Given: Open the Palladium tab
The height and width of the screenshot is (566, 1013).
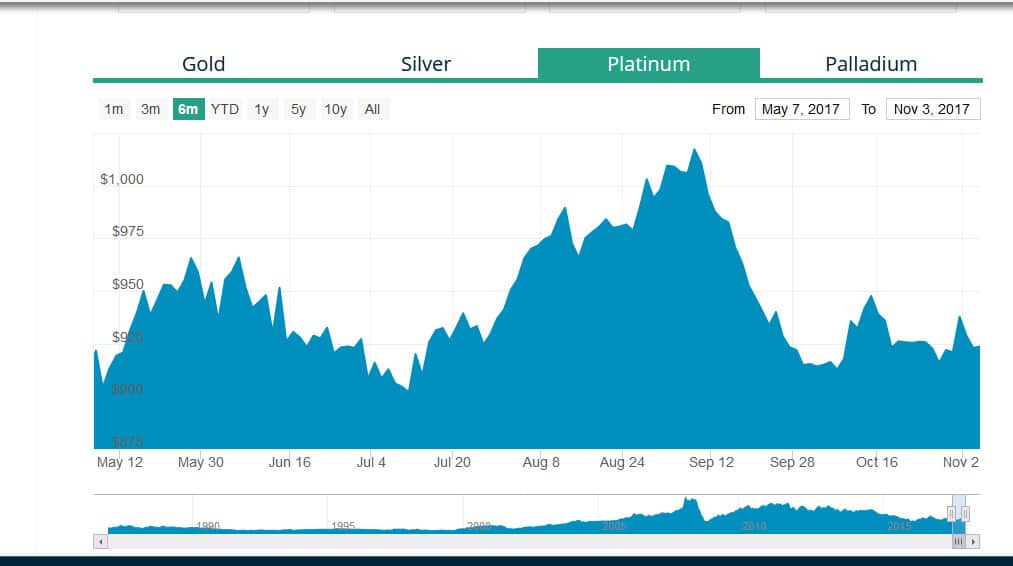Looking at the screenshot, I should (871, 64).
